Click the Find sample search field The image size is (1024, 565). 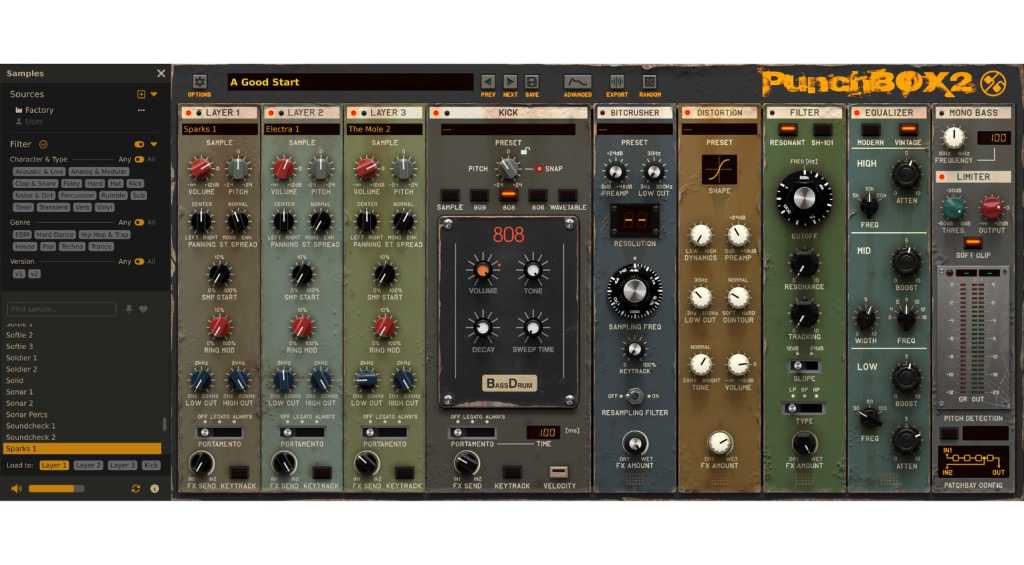click(x=61, y=309)
